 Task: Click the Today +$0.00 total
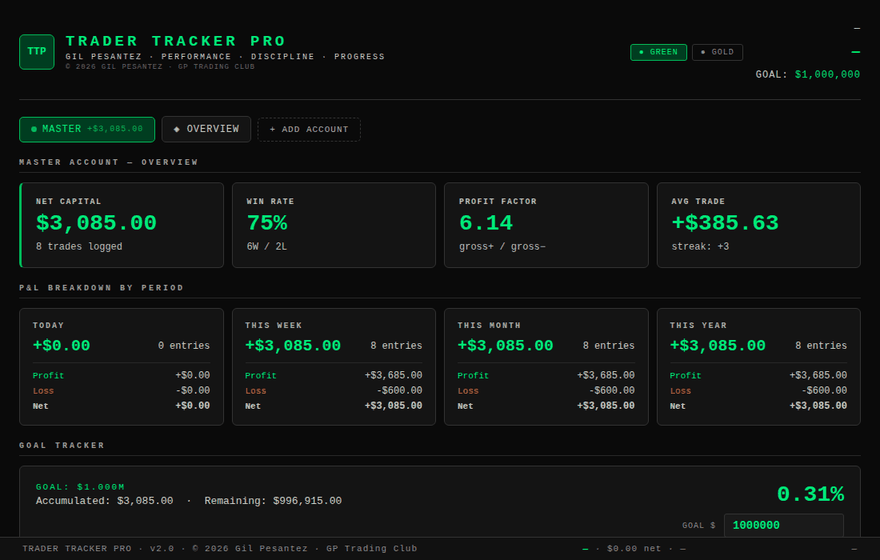point(61,345)
